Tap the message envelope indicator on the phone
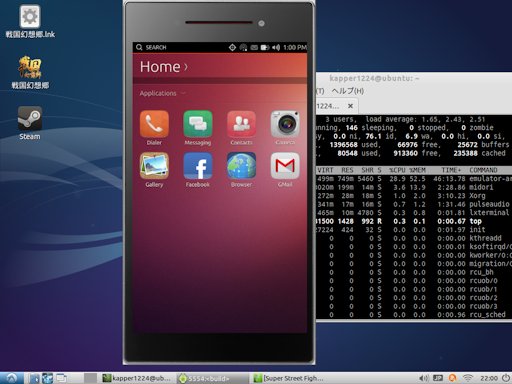Image resolution: width=512 pixels, height=384 pixels. coord(254,47)
